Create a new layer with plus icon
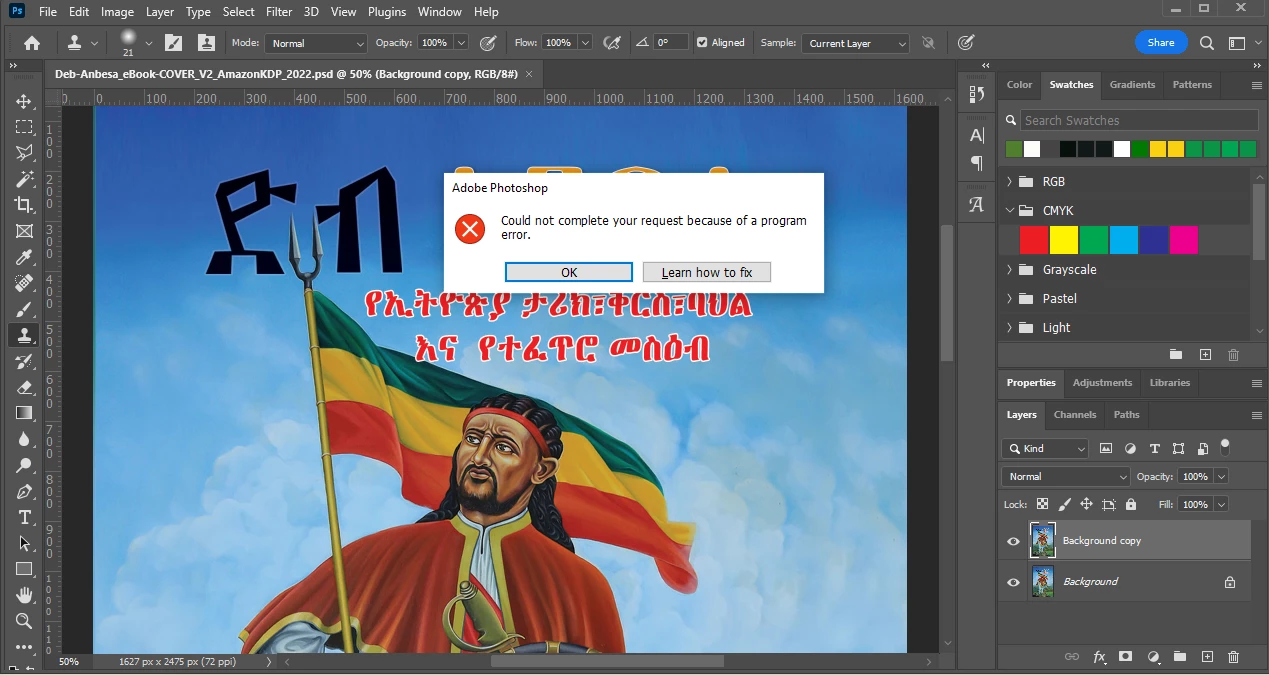The image size is (1269, 675). click(x=1207, y=657)
